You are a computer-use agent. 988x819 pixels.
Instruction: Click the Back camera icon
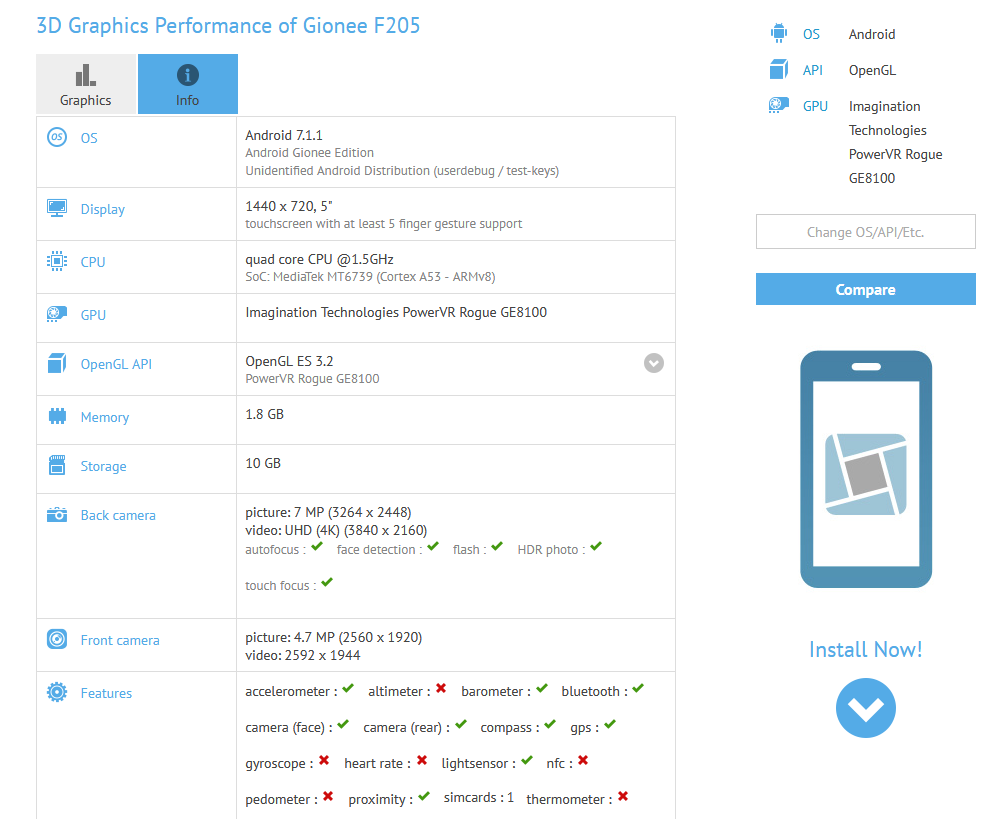coord(57,514)
